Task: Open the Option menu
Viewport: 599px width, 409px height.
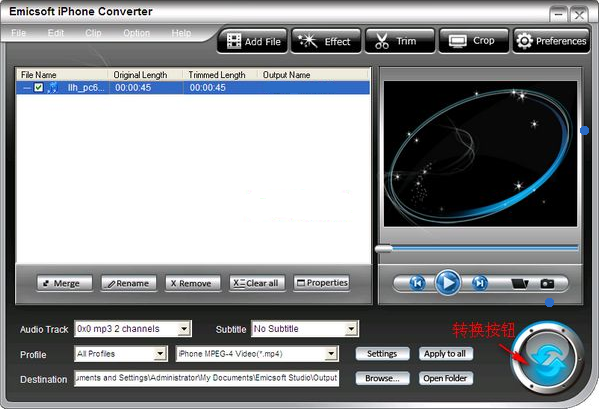Action: click(136, 33)
